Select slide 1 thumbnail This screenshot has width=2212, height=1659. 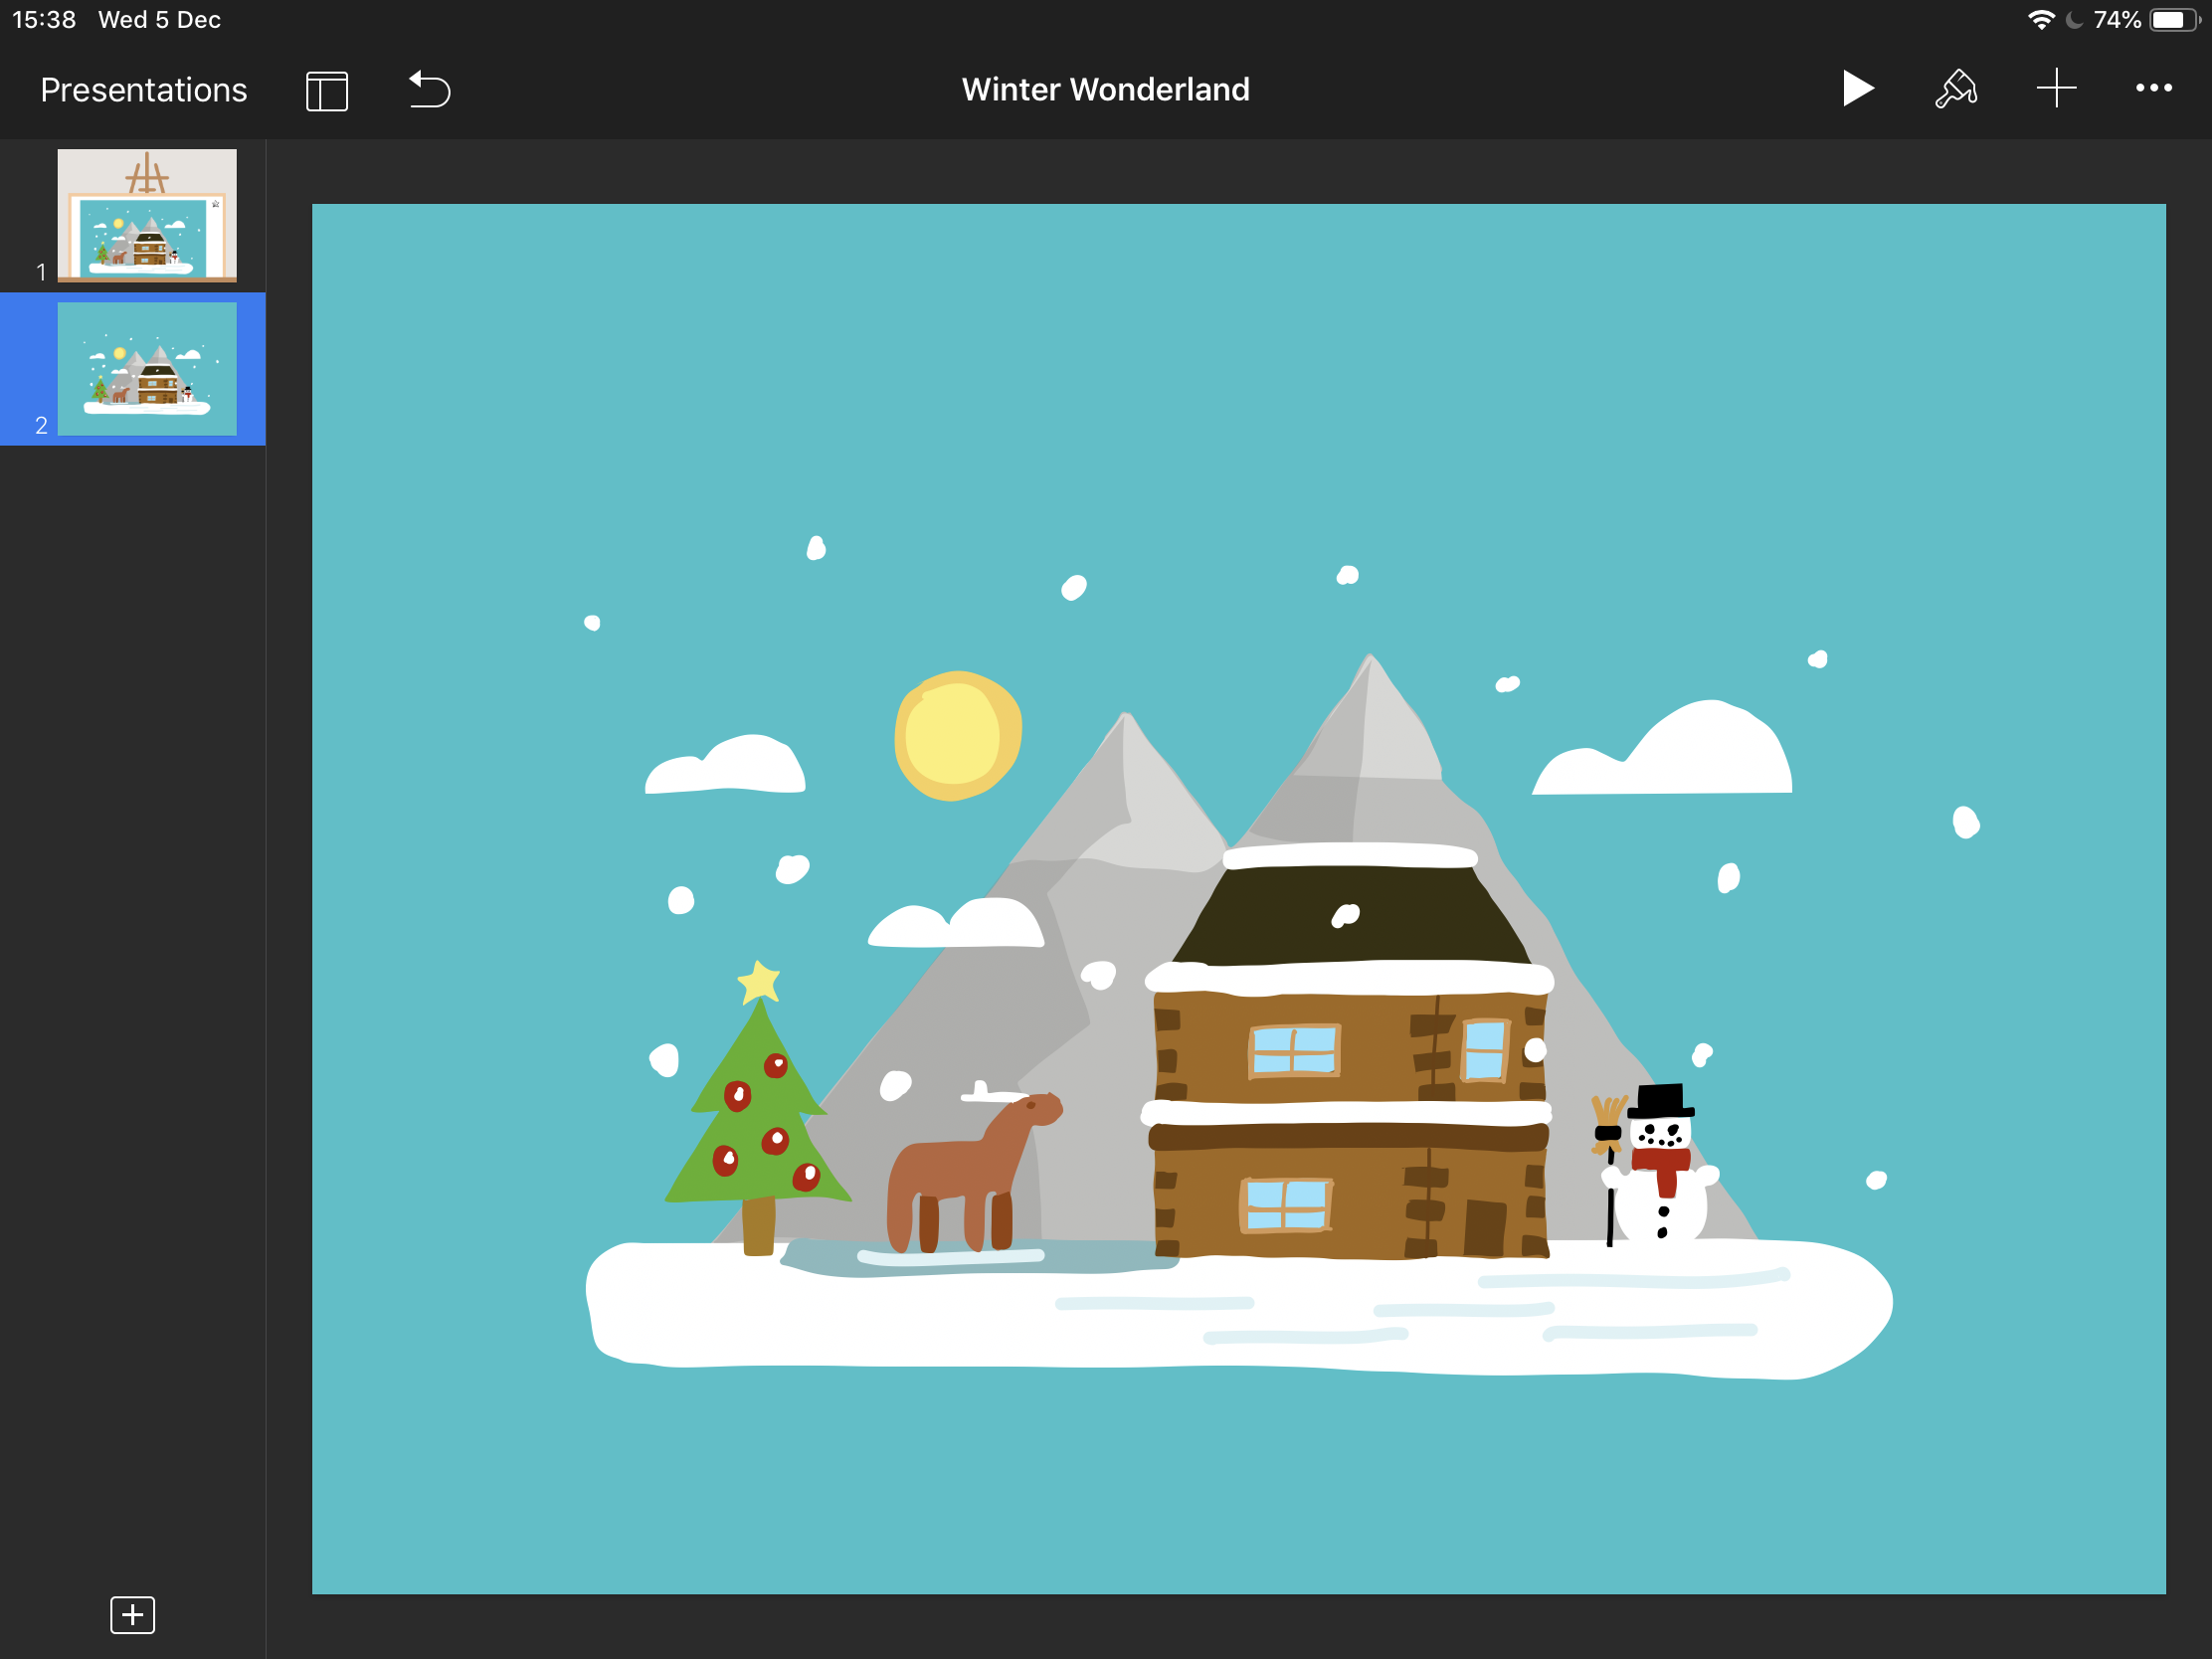pos(147,215)
